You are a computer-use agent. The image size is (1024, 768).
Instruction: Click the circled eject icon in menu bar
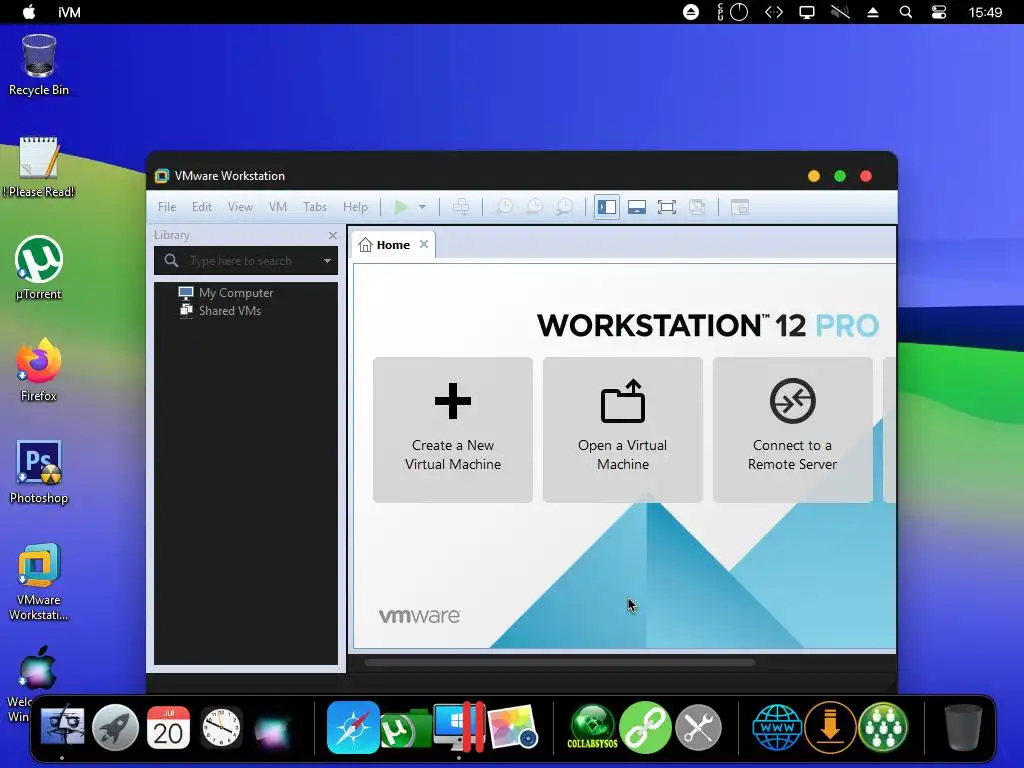pyautogui.click(x=690, y=12)
